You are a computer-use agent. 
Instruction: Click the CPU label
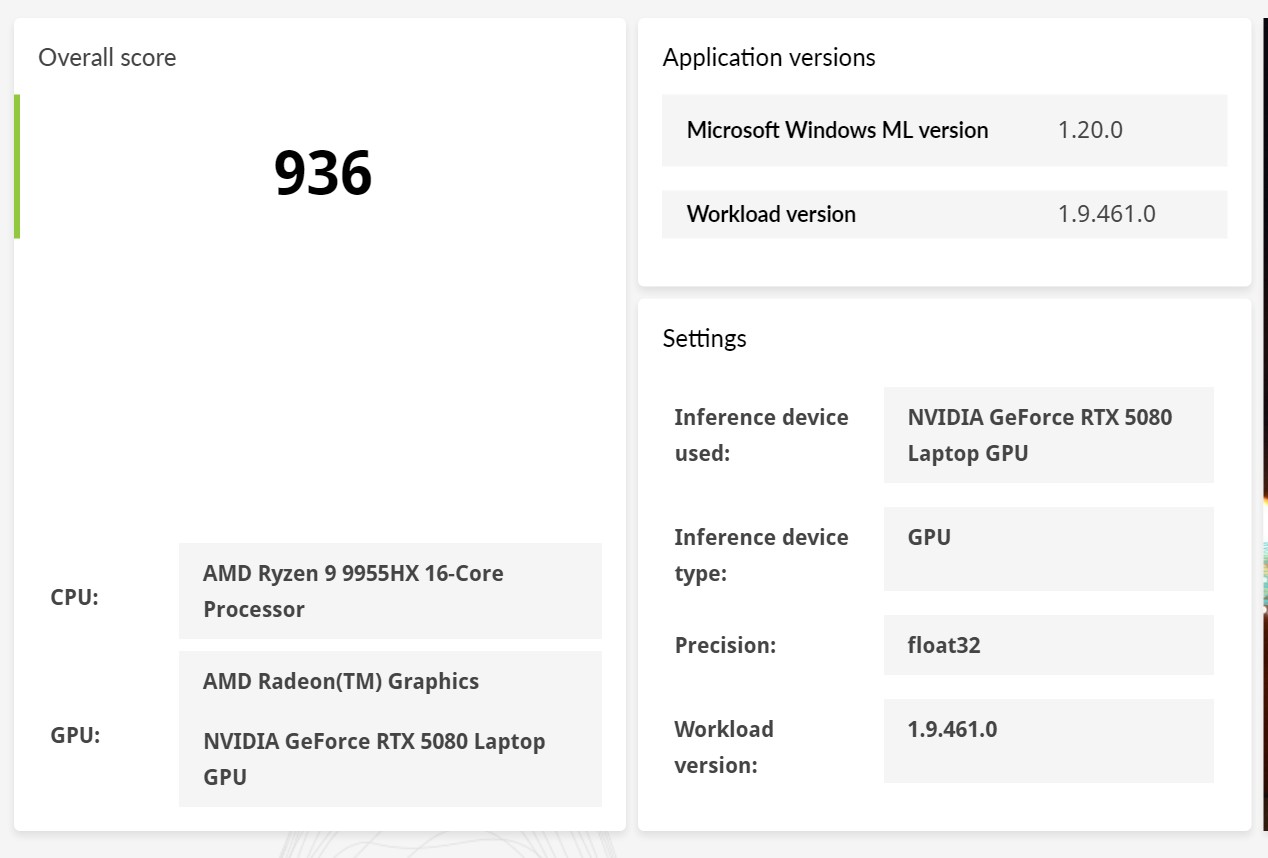pyautogui.click(x=75, y=597)
